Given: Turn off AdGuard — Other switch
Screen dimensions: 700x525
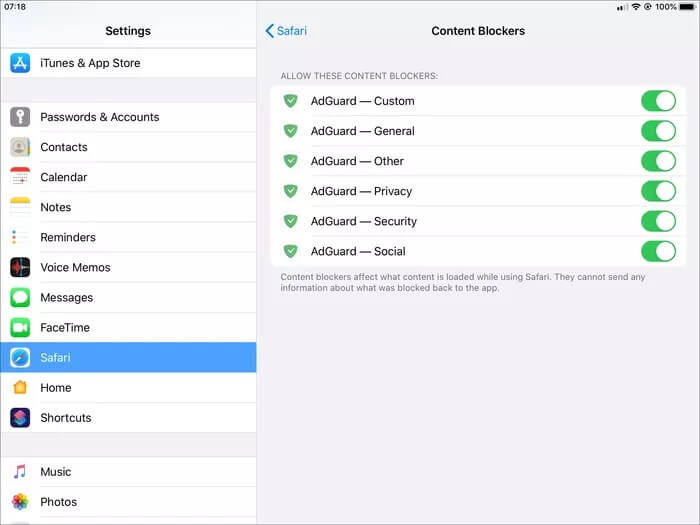Looking at the screenshot, I should pos(658,161).
